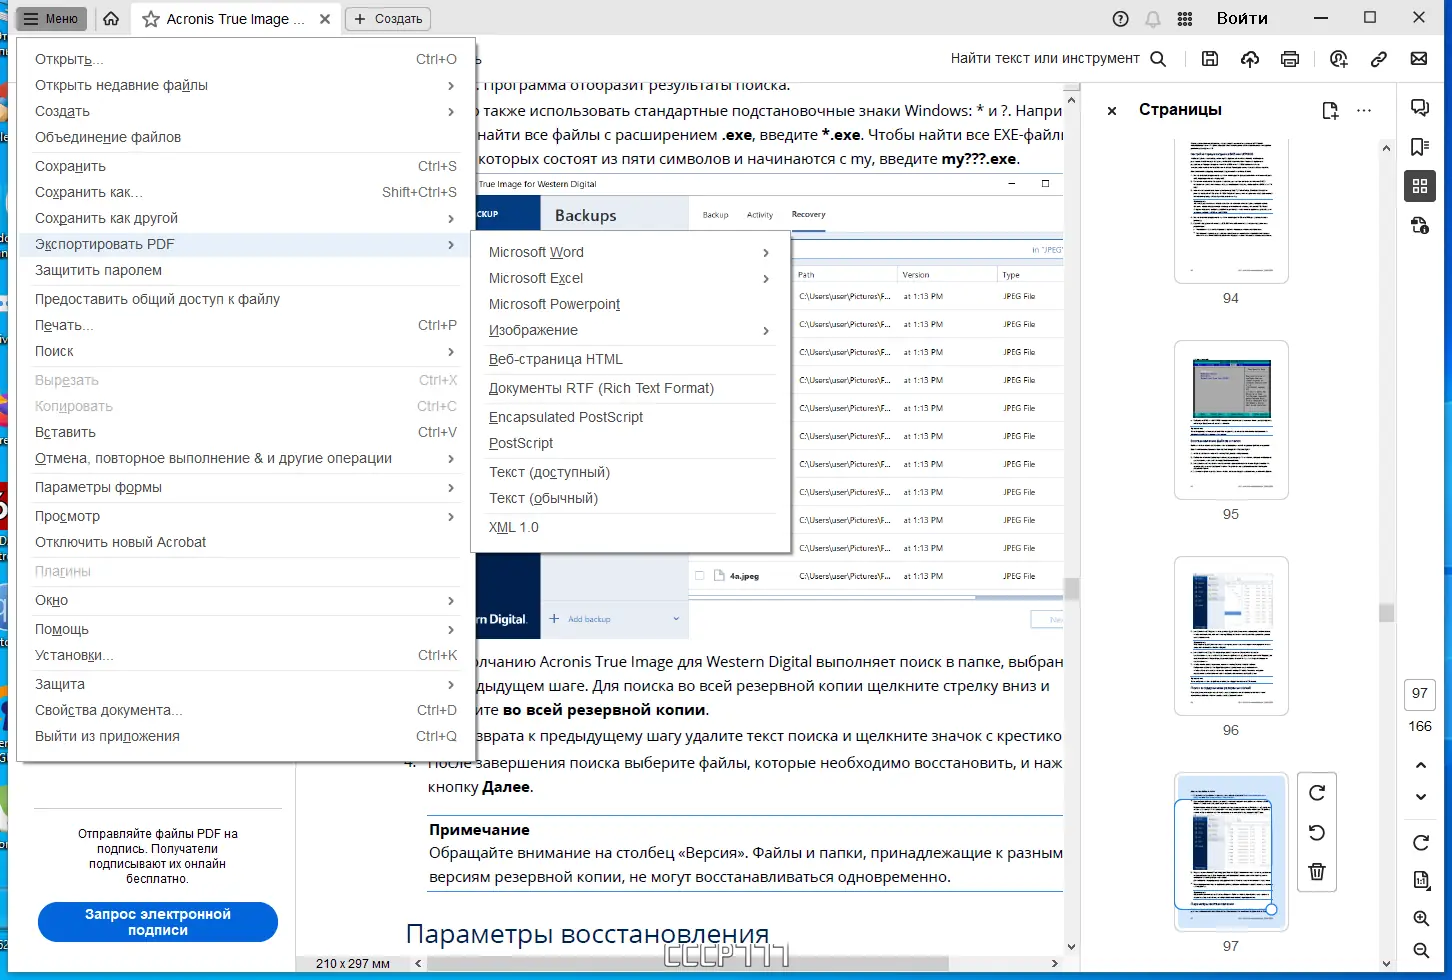Select XML 1.0 export format

coord(513,527)
